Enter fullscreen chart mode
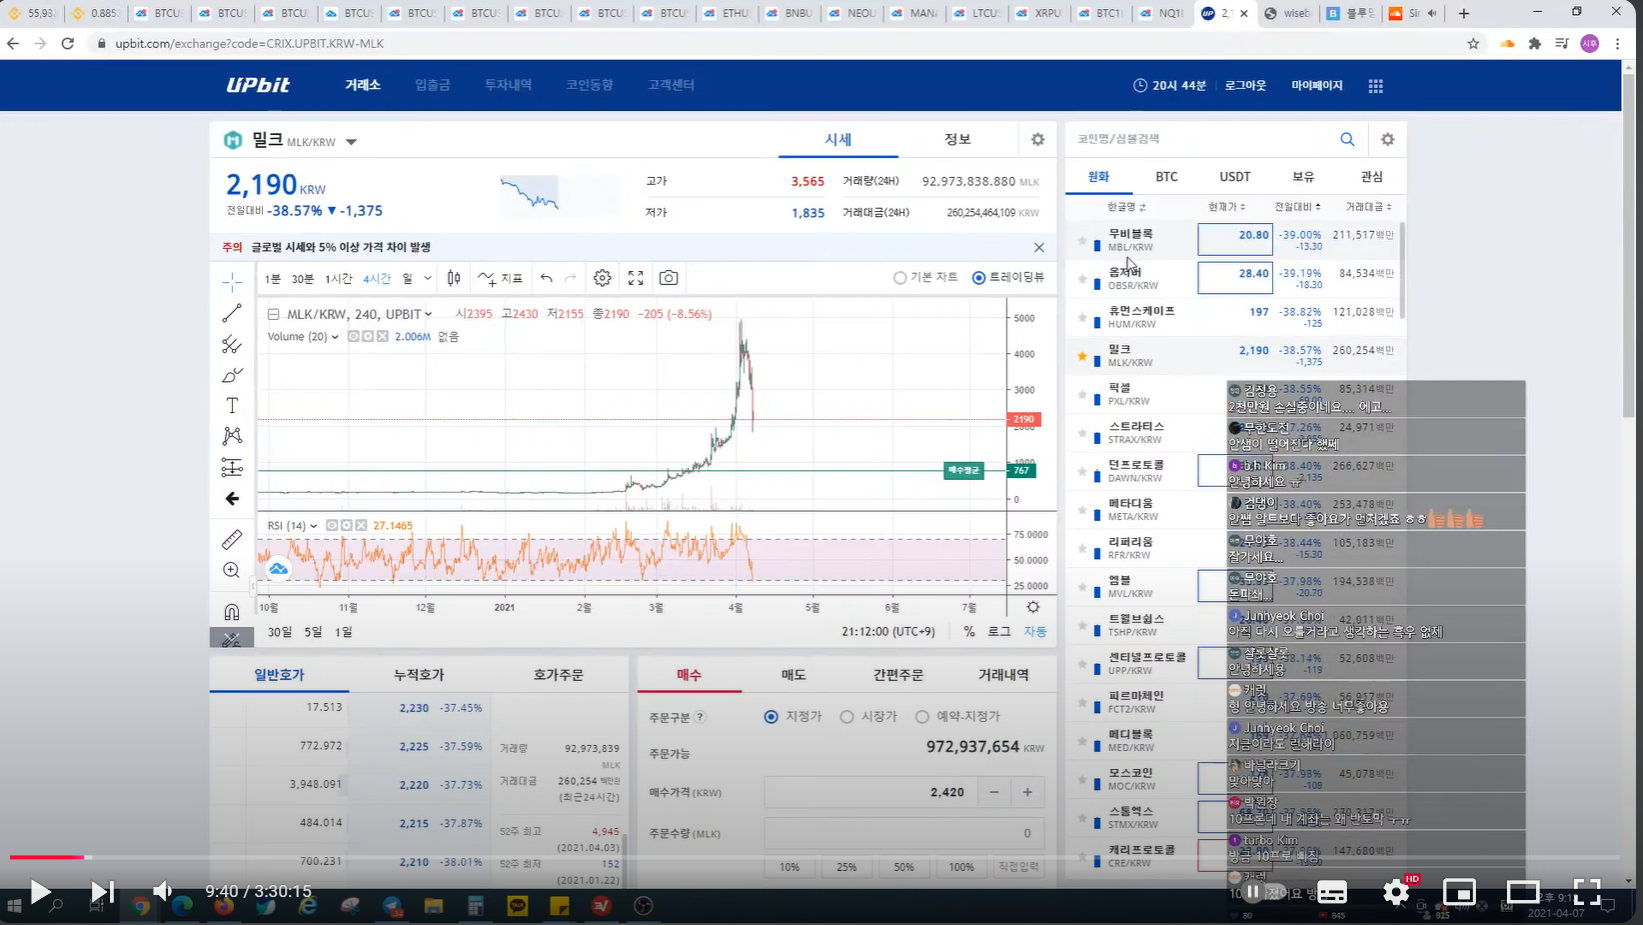 (x=635, y=278)
